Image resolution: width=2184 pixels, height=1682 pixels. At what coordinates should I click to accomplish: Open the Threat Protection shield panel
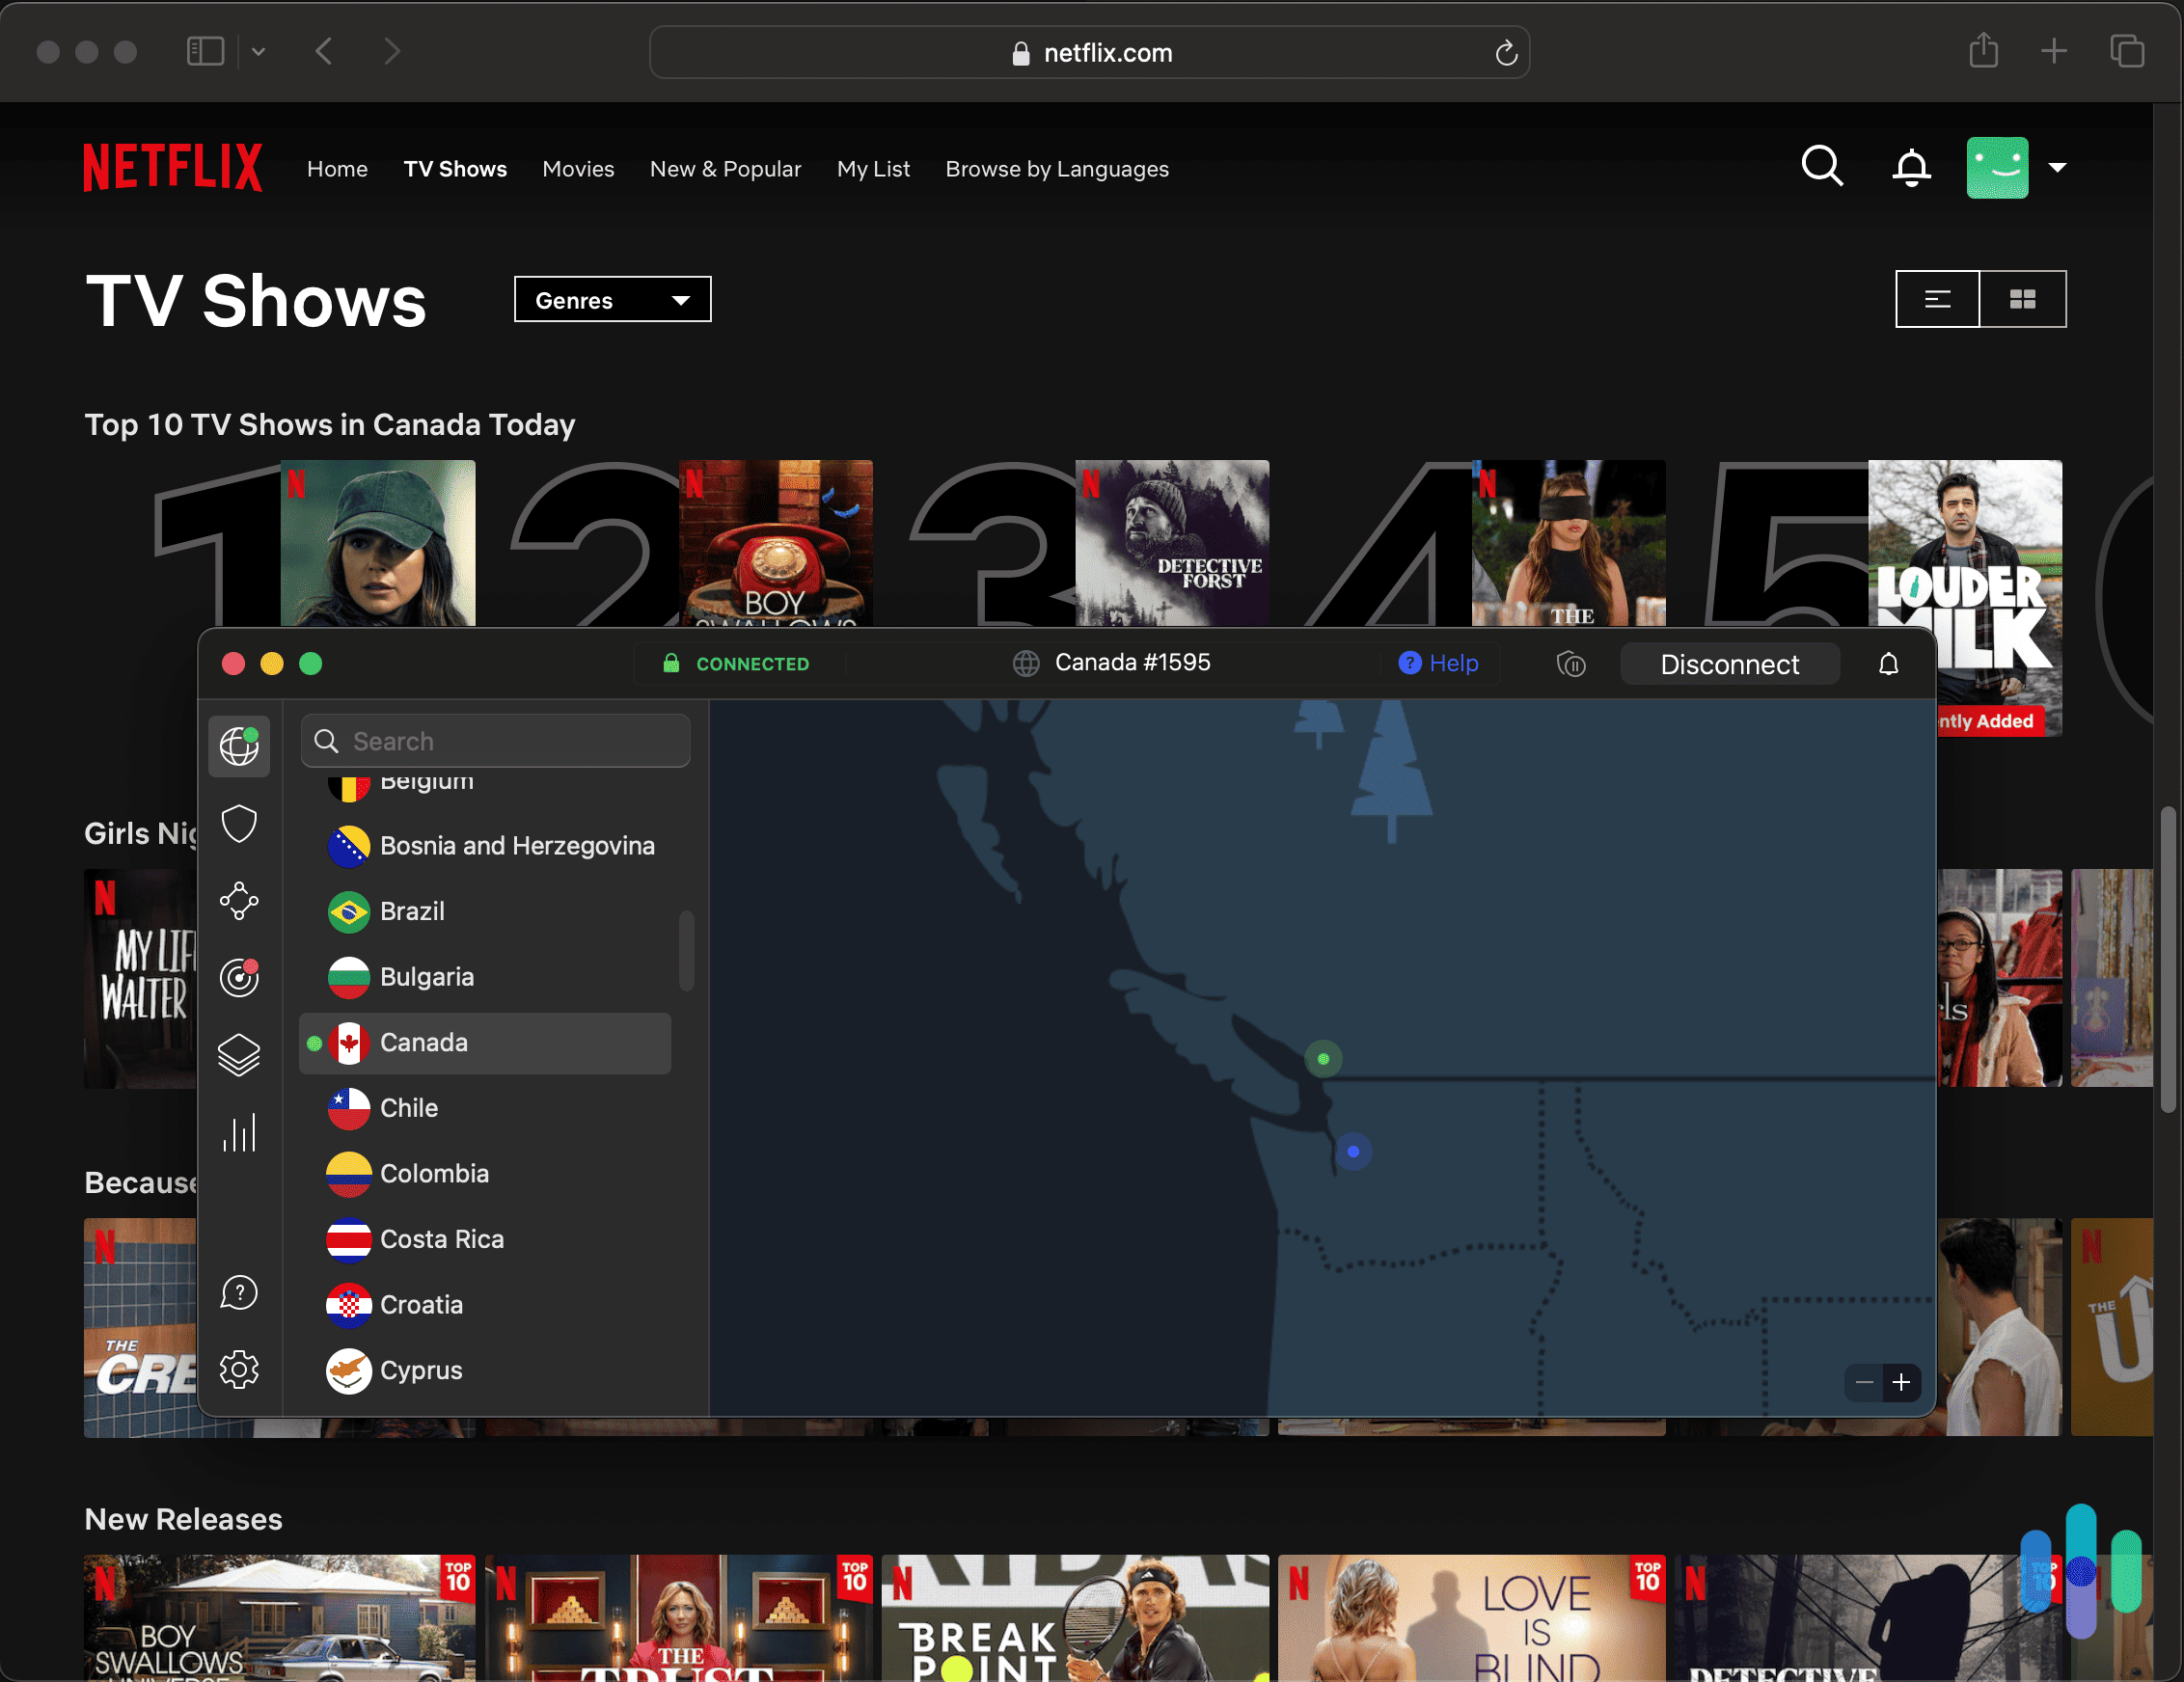click(x=239, y=823)
